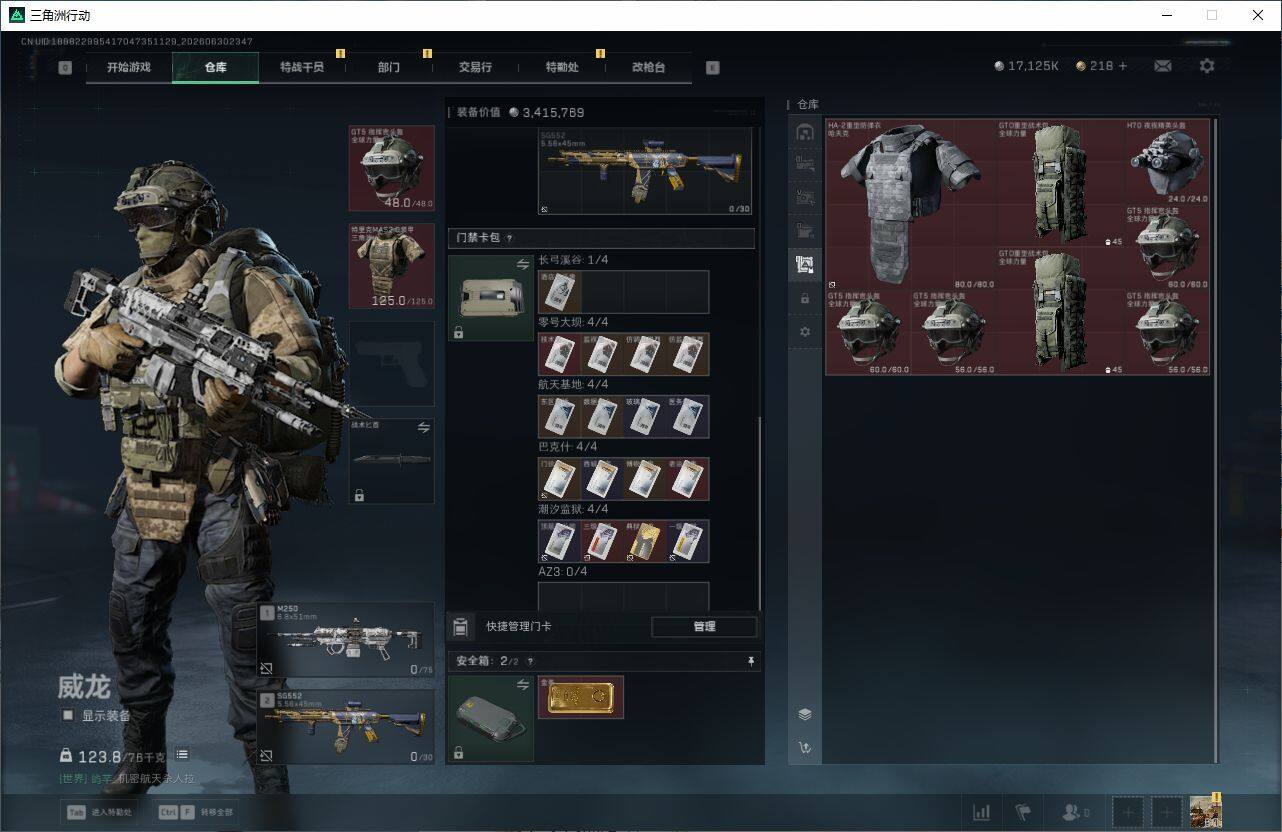Select the HA-2 heavy armor vest in storage

pos(910,205)
